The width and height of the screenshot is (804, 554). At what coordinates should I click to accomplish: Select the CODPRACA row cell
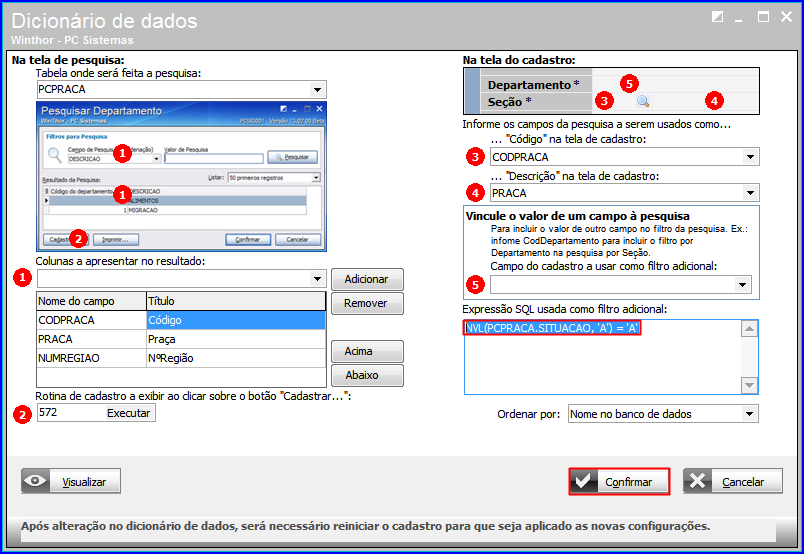(x=91, y=320)
